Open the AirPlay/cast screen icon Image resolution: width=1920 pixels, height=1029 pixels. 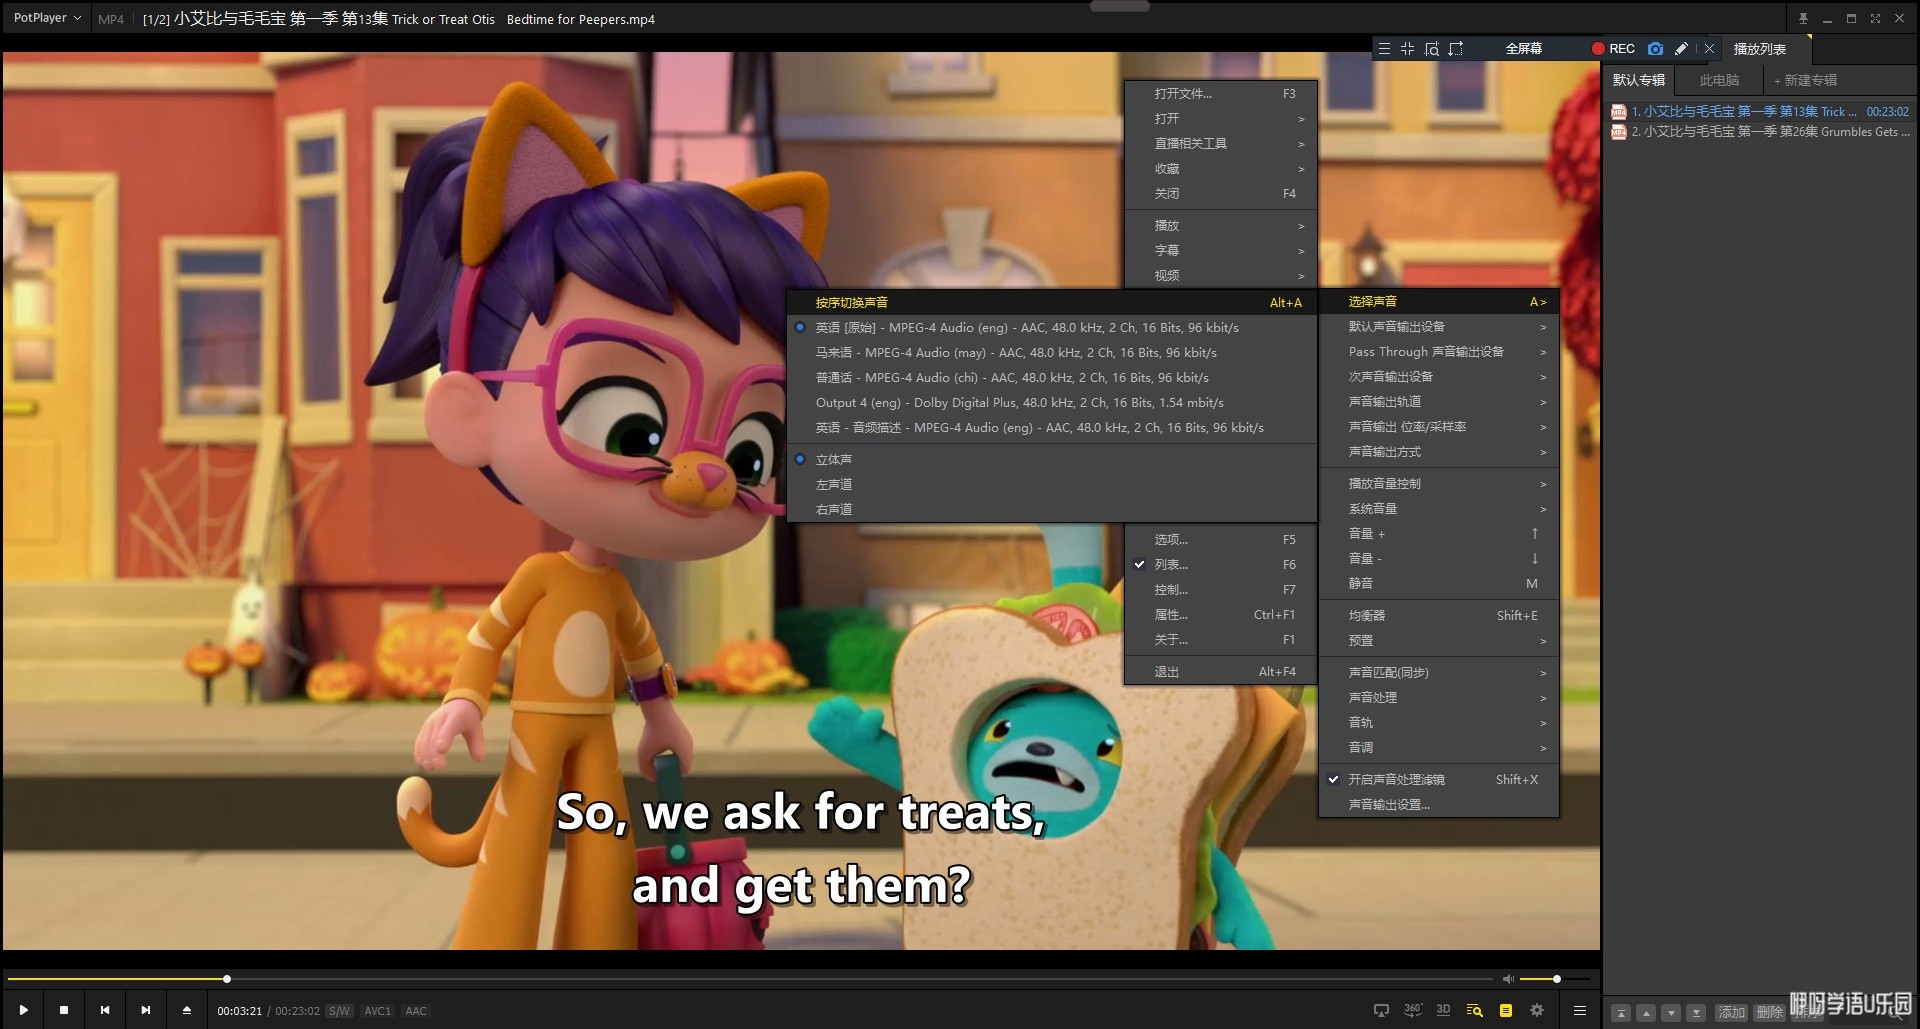(x=1381, y=1010)
